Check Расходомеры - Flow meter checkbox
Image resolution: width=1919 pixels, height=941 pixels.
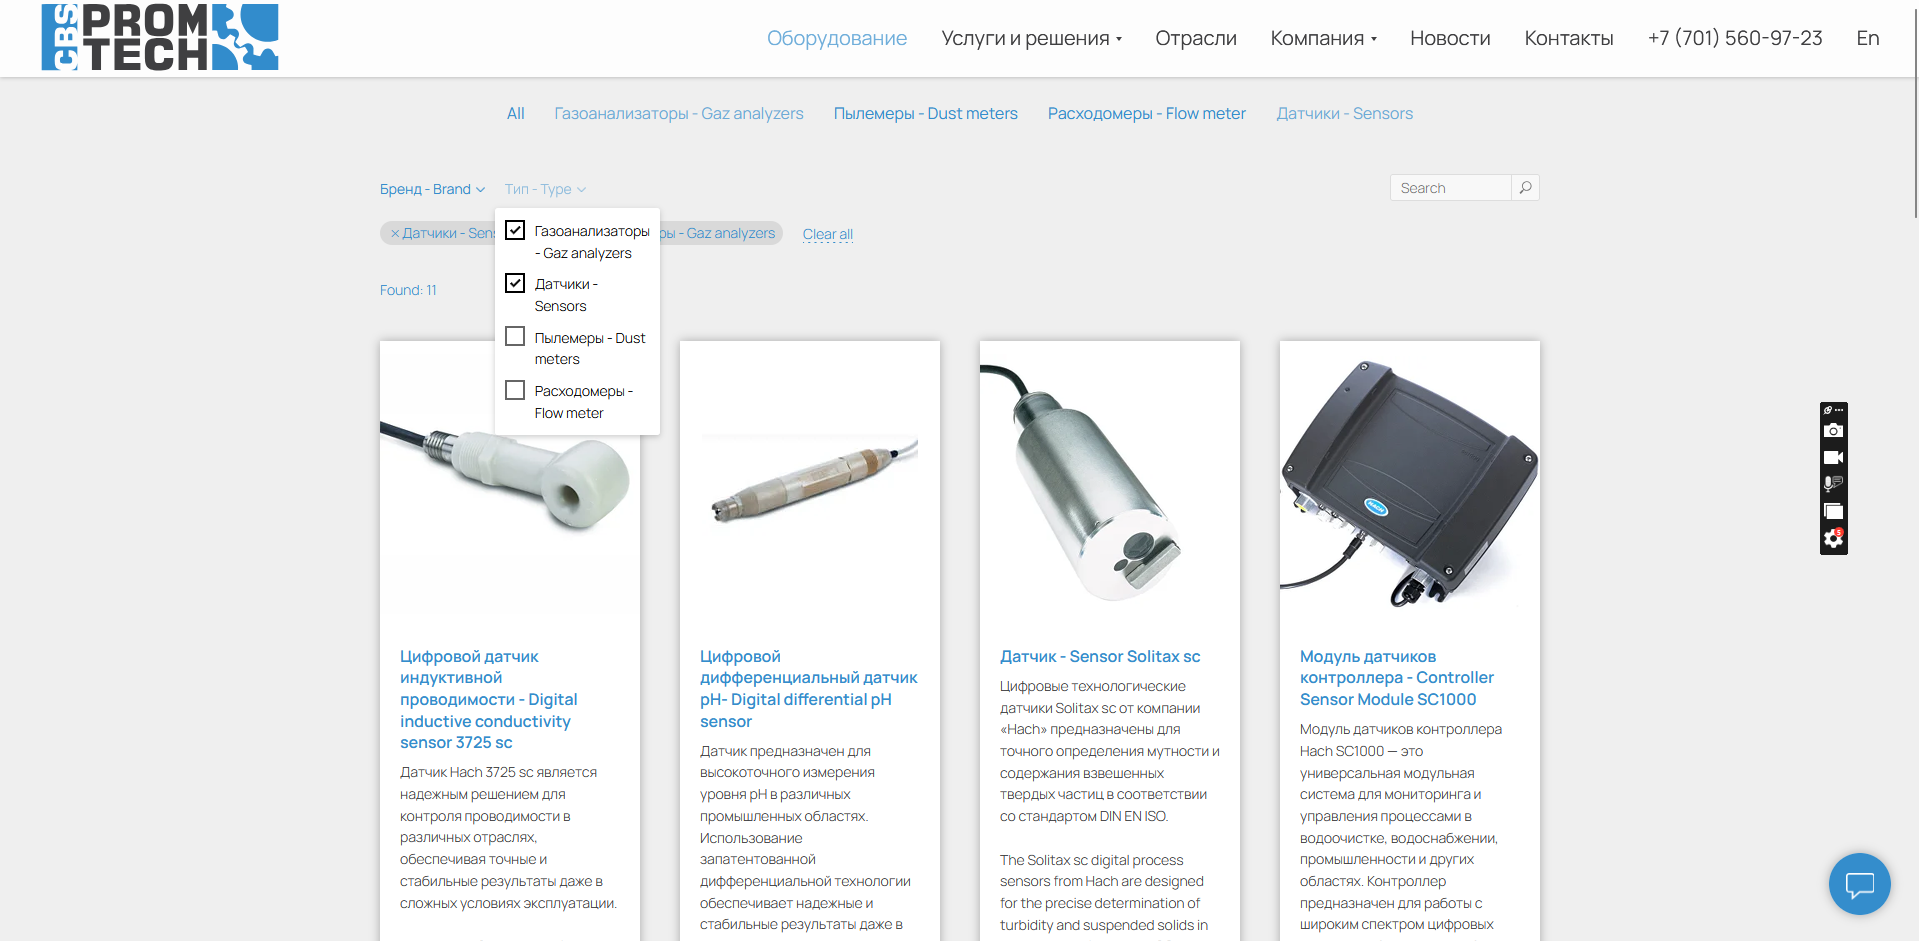(515, 390)
